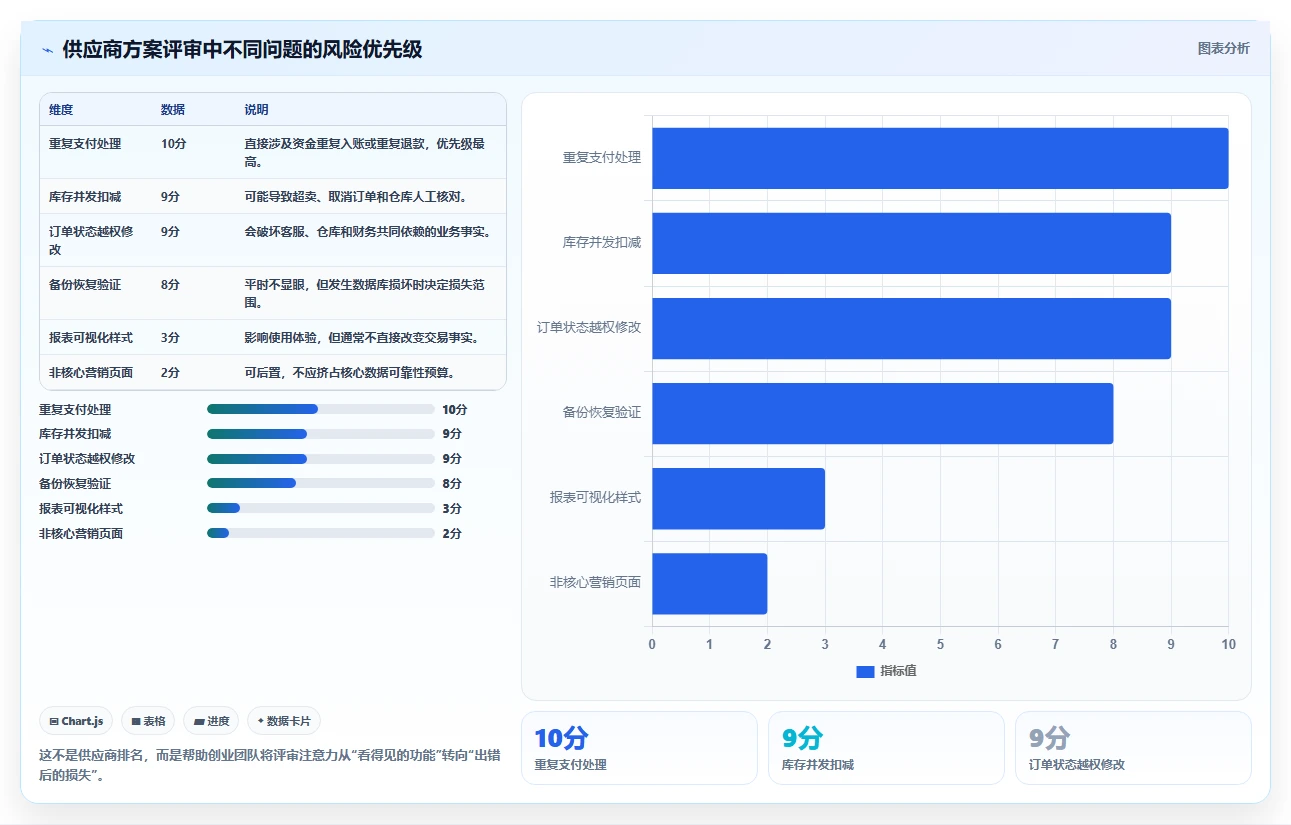This screenshot has height=825, width=1291.
Task: Click the 备份恢复验证 chart bar
Action: point(882,413)
